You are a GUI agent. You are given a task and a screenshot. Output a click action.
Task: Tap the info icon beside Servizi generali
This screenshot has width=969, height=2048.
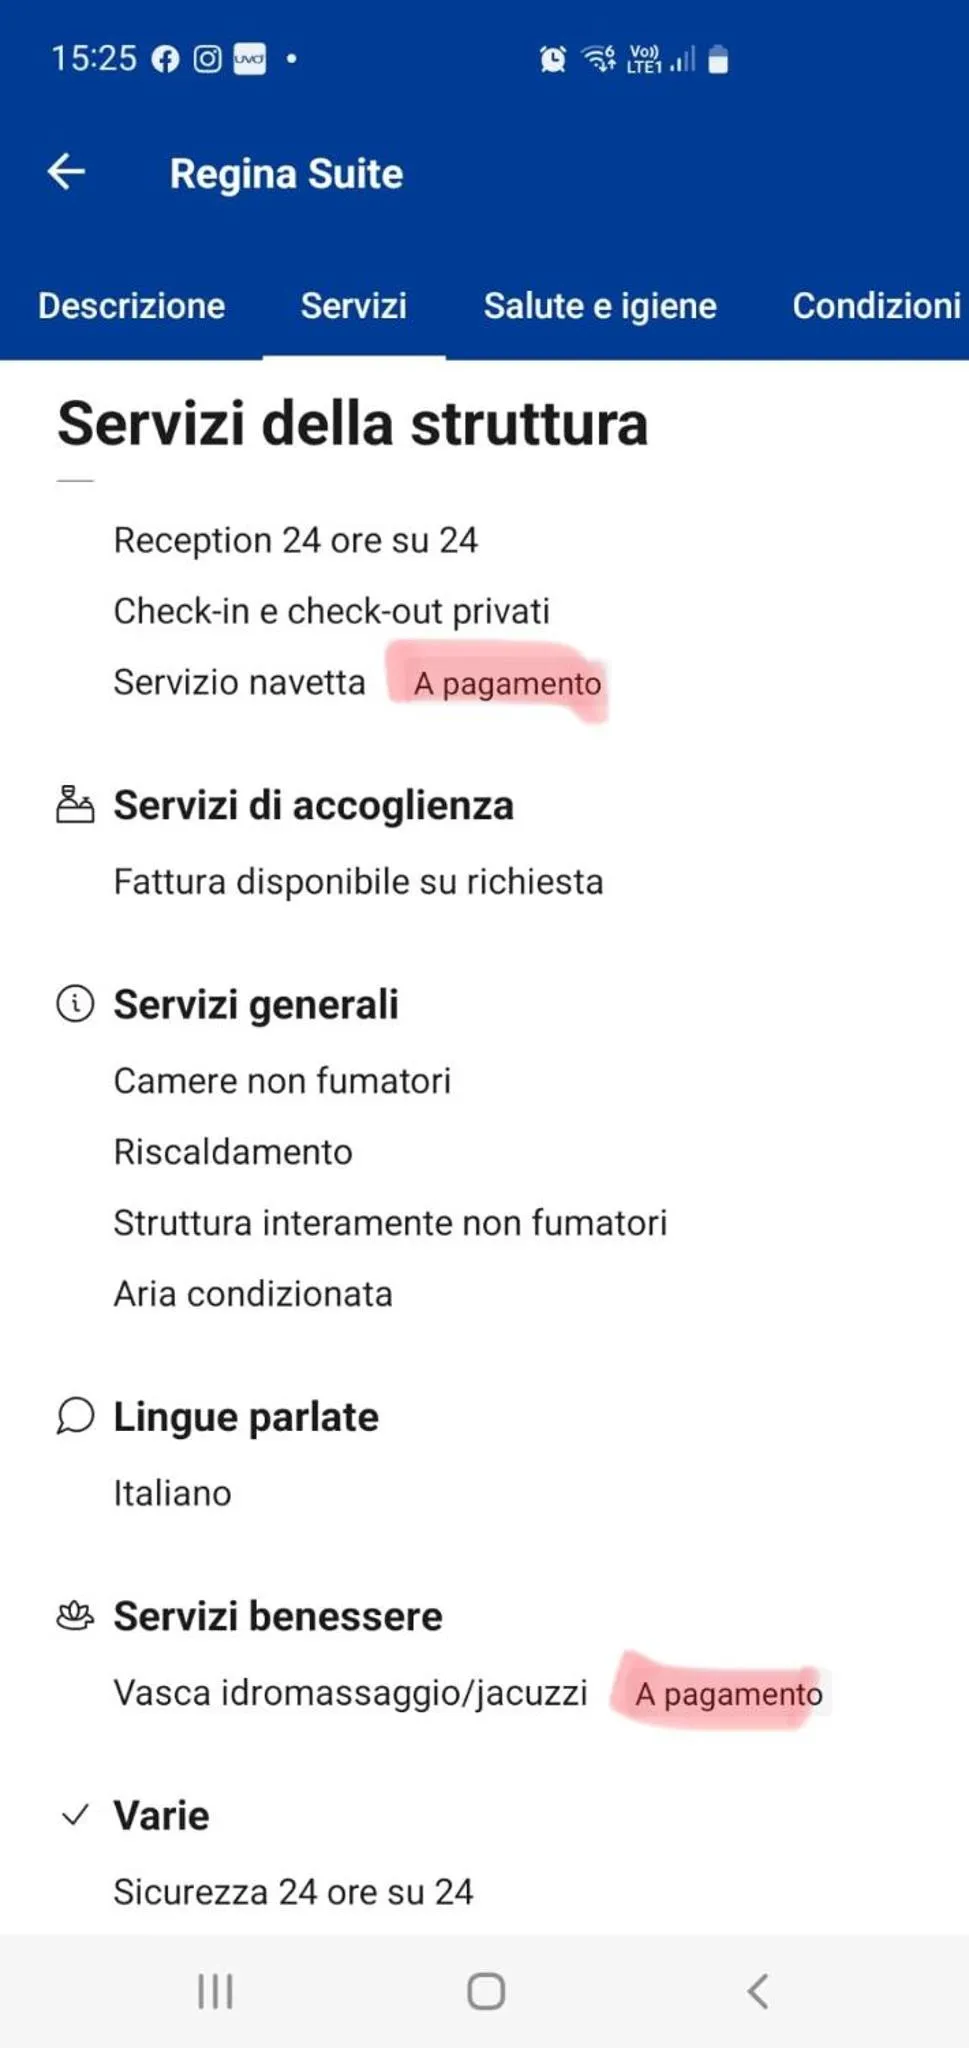tap(75, 1003)
